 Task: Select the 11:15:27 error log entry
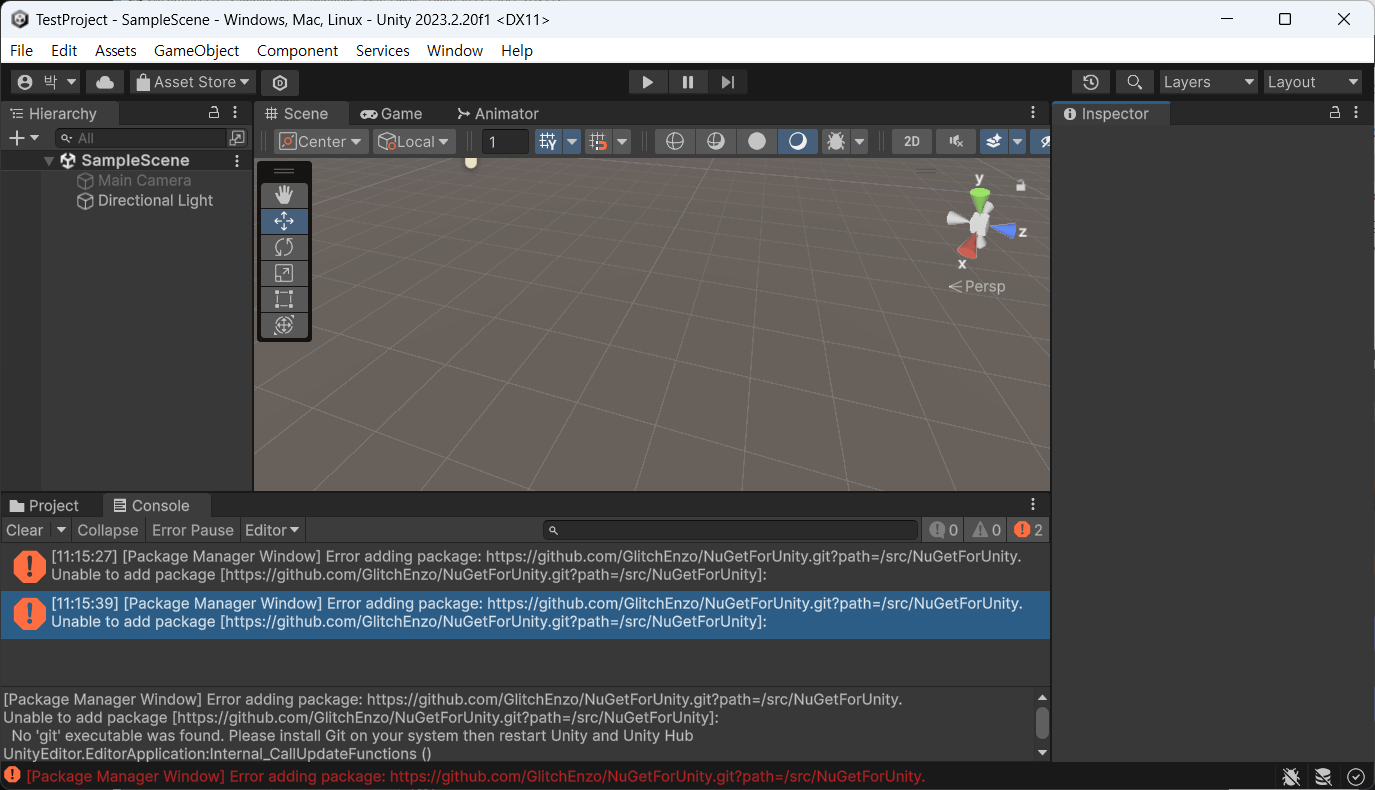tap(525, 566)
